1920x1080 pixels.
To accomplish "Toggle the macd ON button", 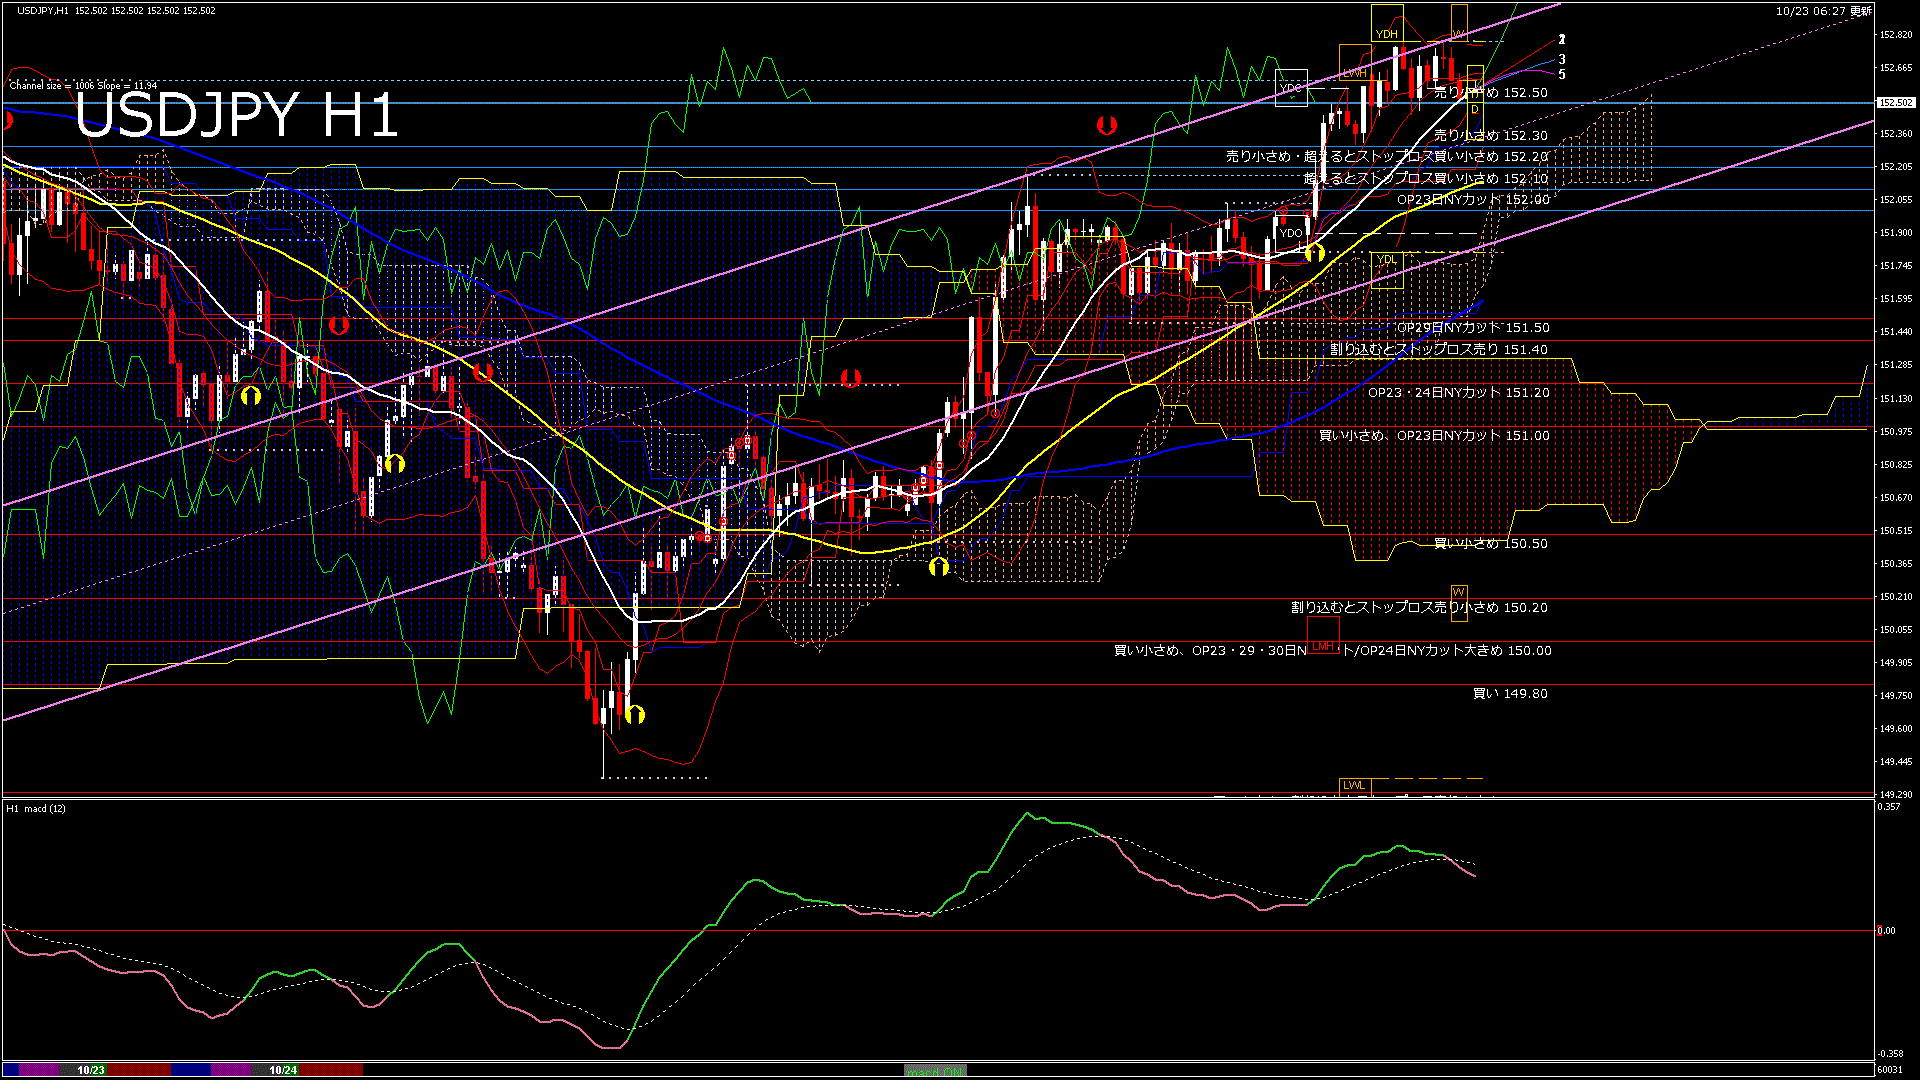I will click(935, 1071).
